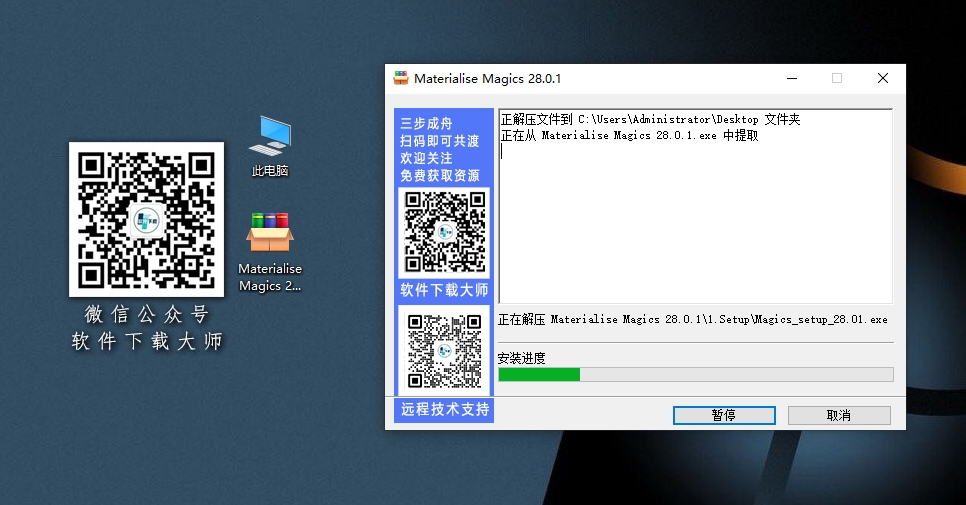Click the 软件下载大师 label in installer sidebar
This screenshot has height=505, width=966.
click(x=444, y=290)
